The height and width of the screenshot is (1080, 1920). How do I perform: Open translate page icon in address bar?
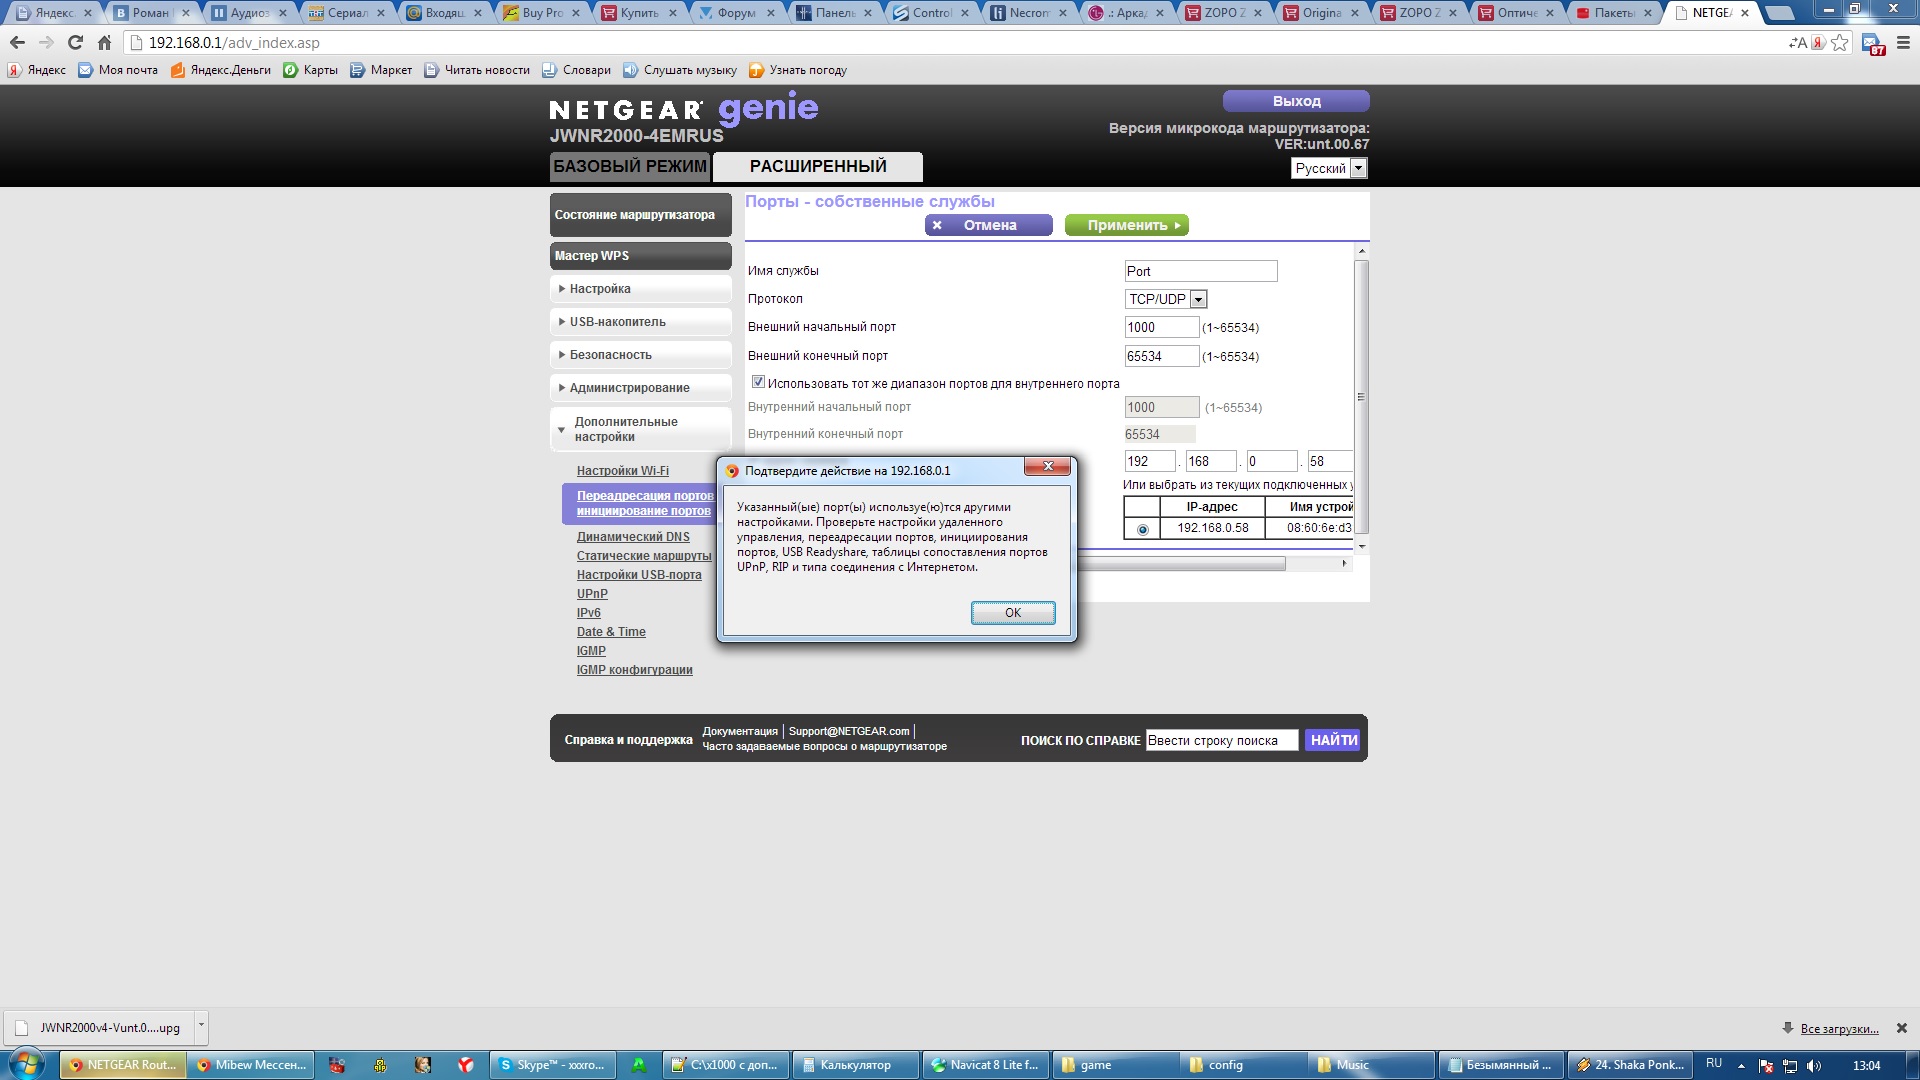pos(1798,43)
